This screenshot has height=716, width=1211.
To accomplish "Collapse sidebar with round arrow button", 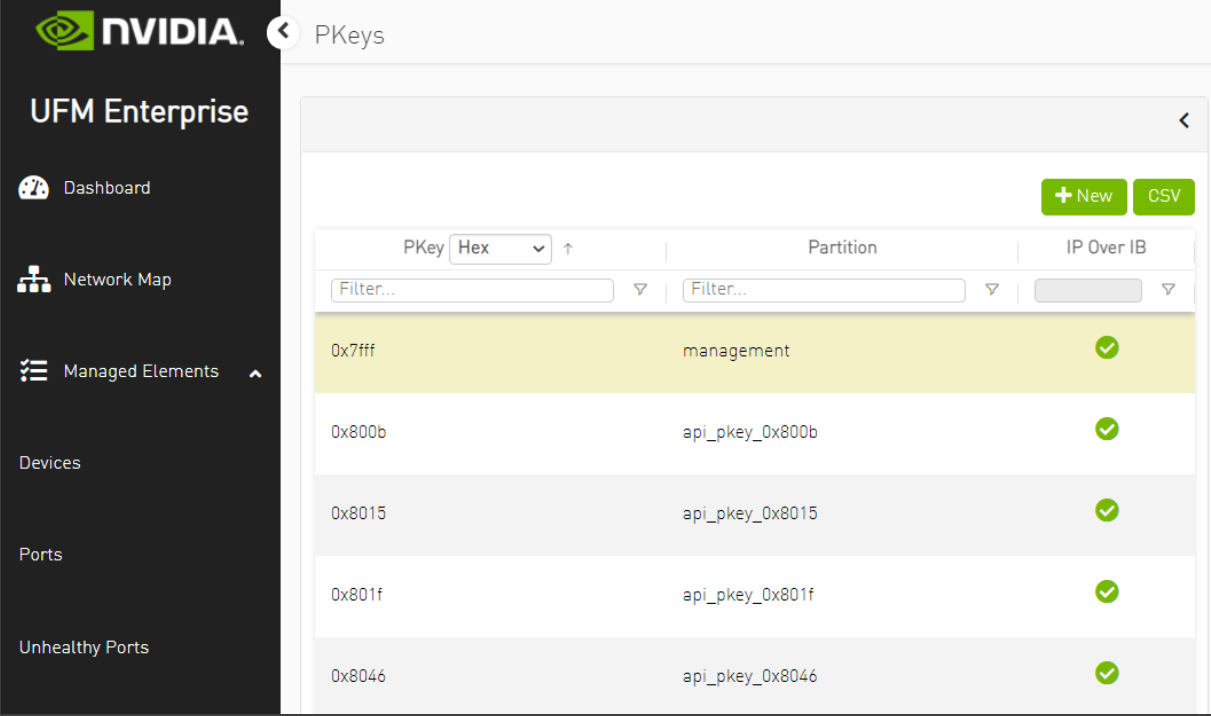I will coord(283,33).
